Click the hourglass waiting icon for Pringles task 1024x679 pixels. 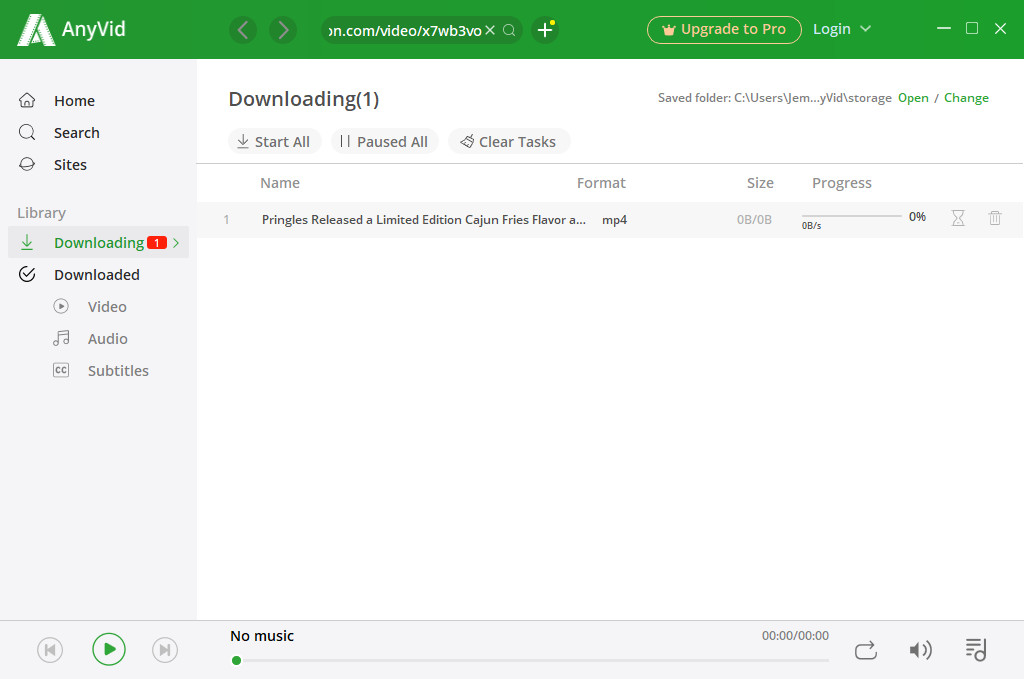coord(958,218)
